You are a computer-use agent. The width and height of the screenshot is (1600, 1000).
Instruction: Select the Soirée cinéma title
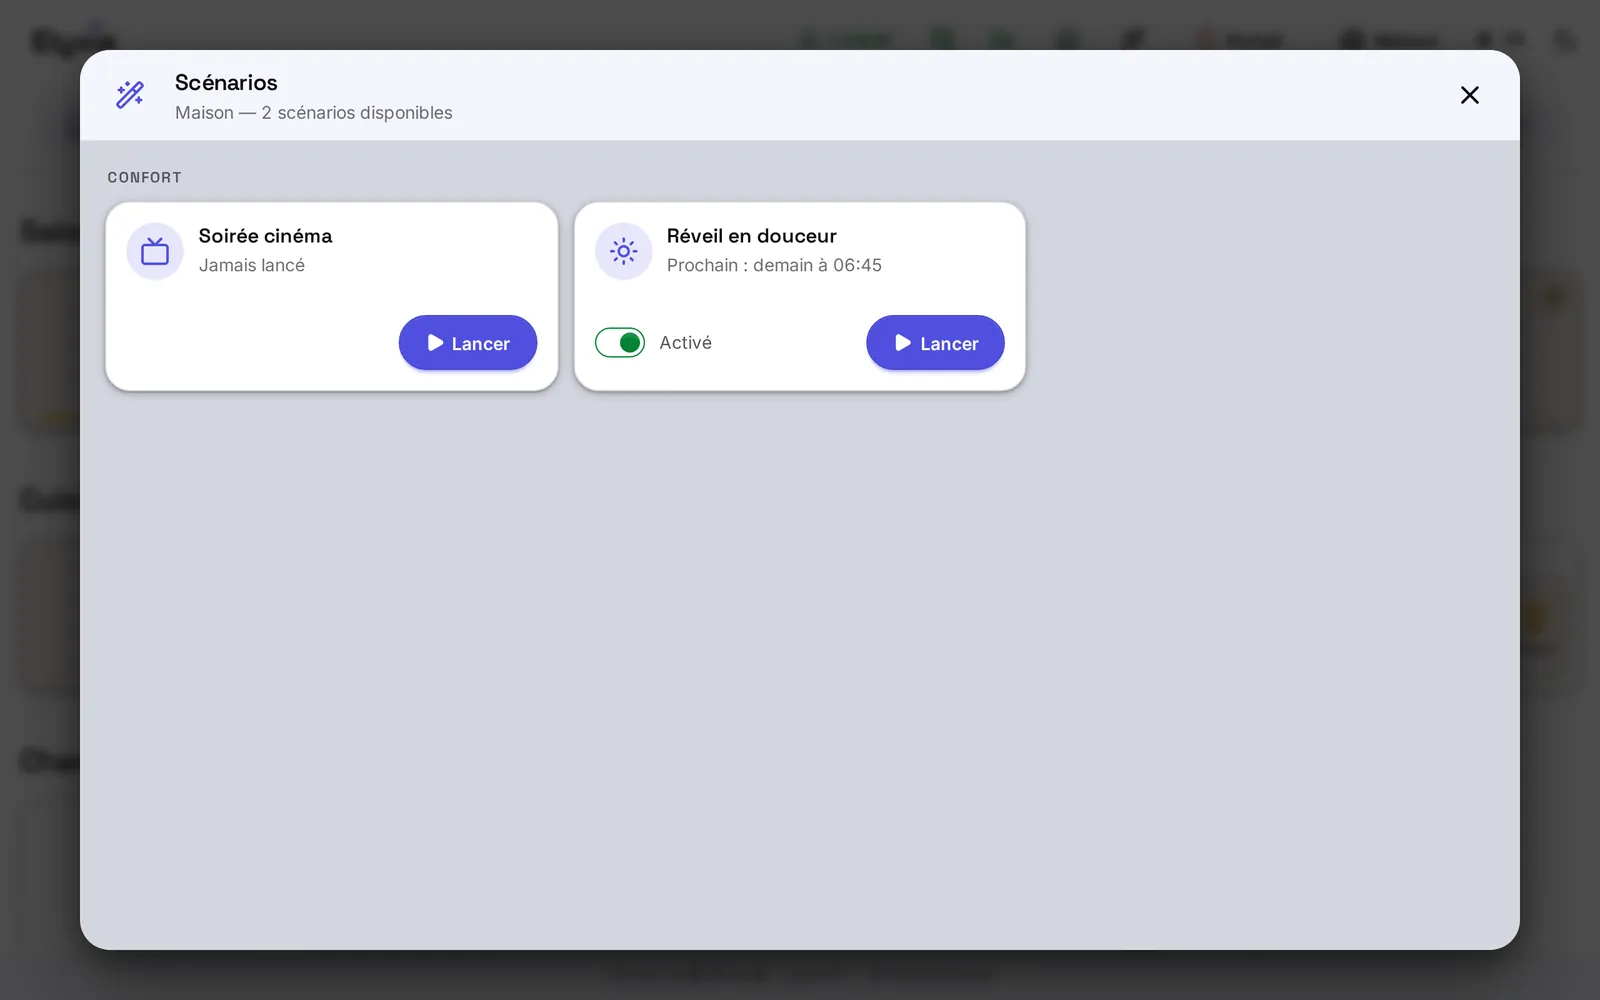tap(265, 236)
